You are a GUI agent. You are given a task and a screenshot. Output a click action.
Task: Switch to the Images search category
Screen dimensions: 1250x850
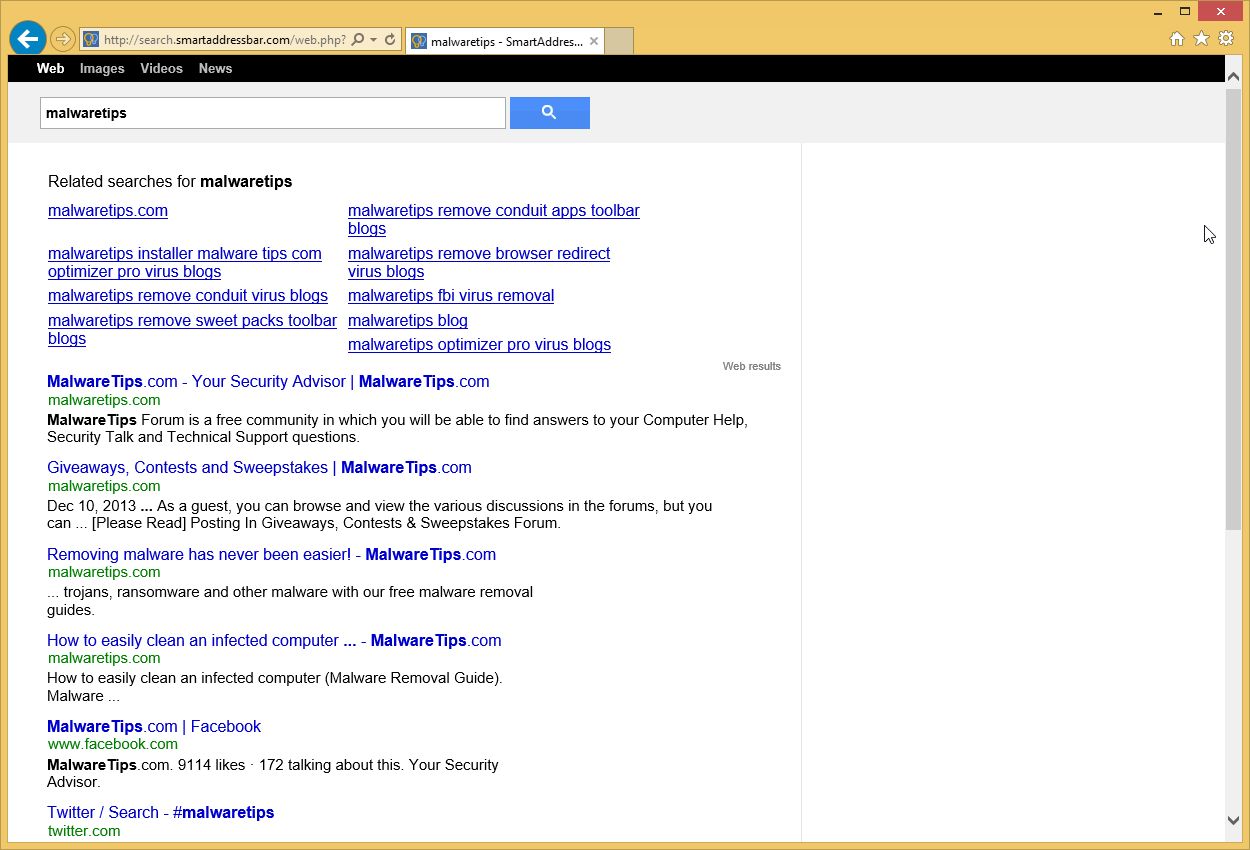101,68
